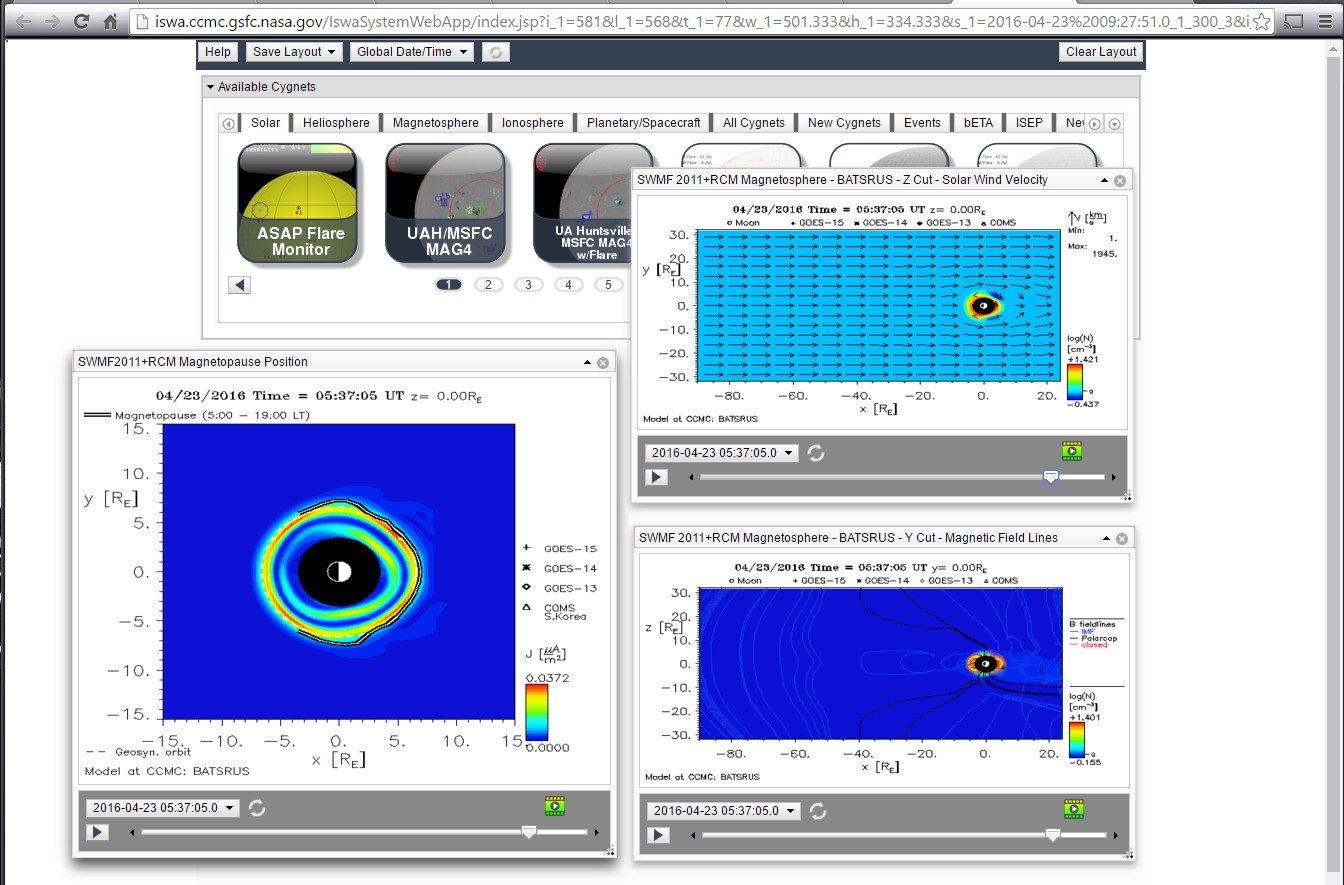Select cygnet page 4
The height and width of the screenshot is (885, 1344).
(x=568, y=285)
